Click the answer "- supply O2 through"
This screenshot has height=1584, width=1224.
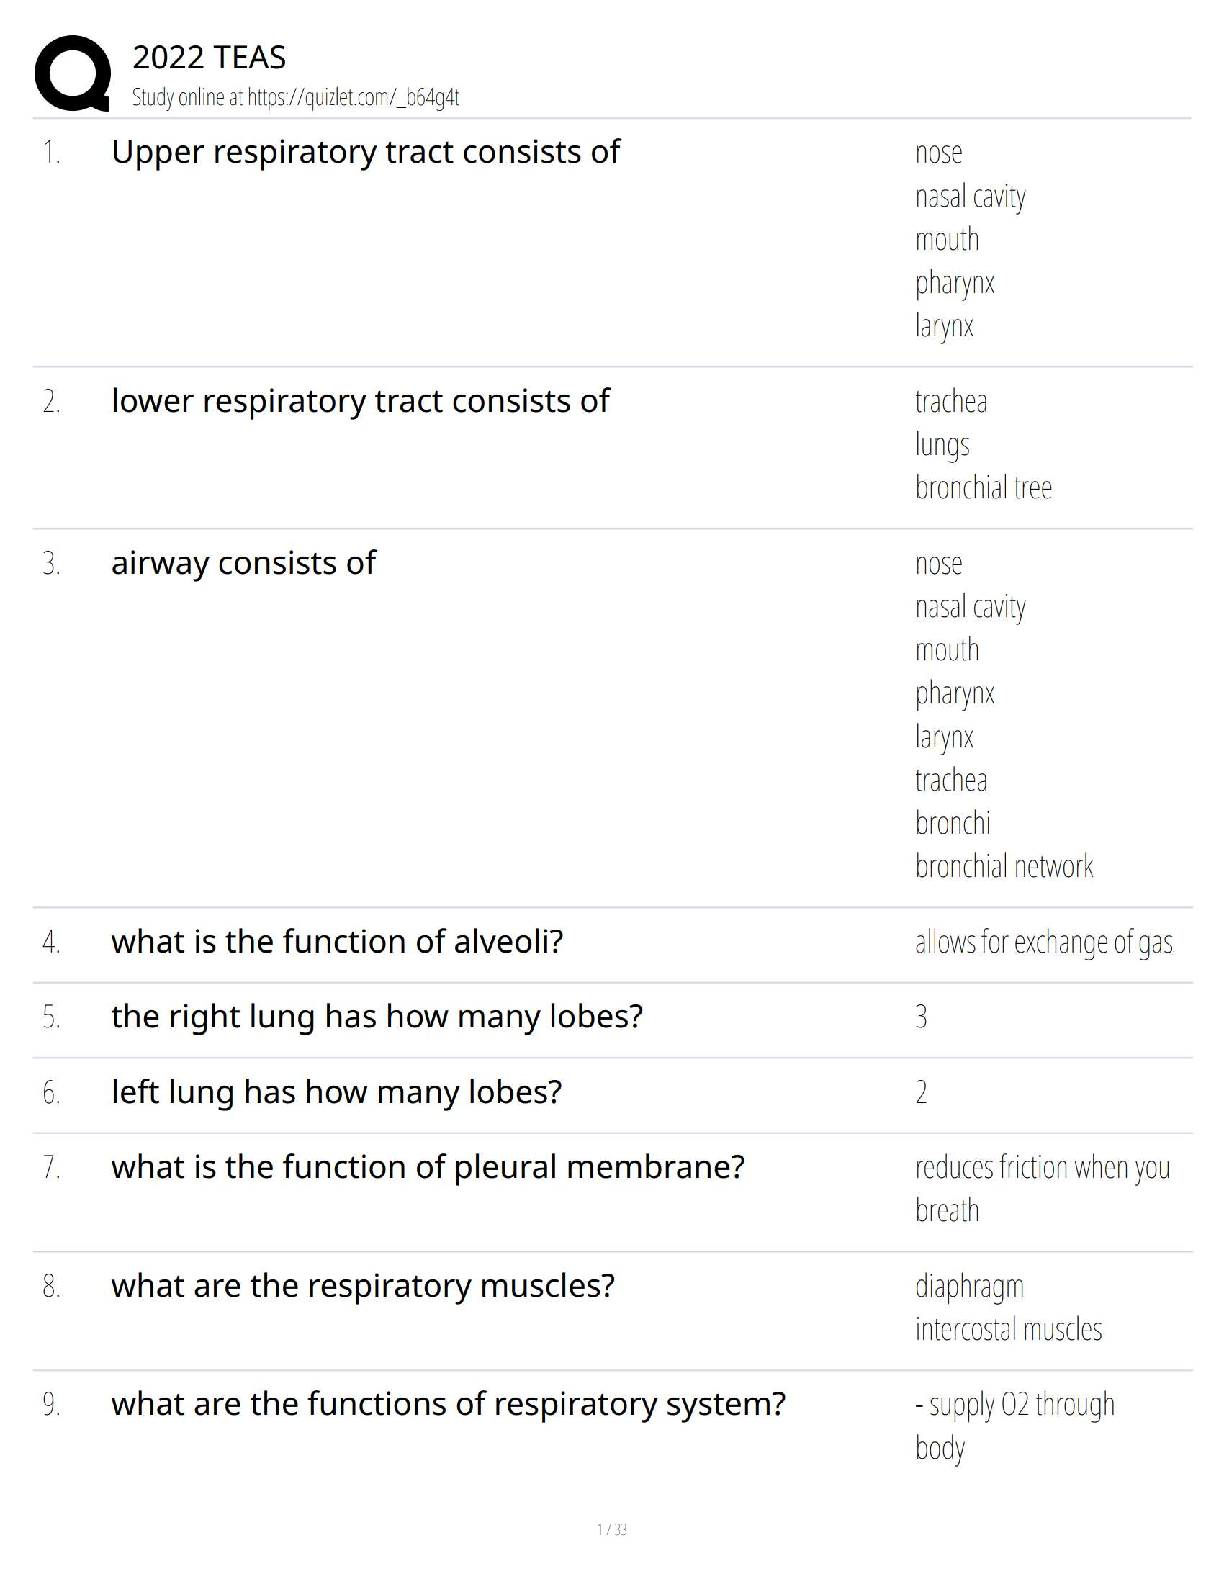tap(1014, 1406)
